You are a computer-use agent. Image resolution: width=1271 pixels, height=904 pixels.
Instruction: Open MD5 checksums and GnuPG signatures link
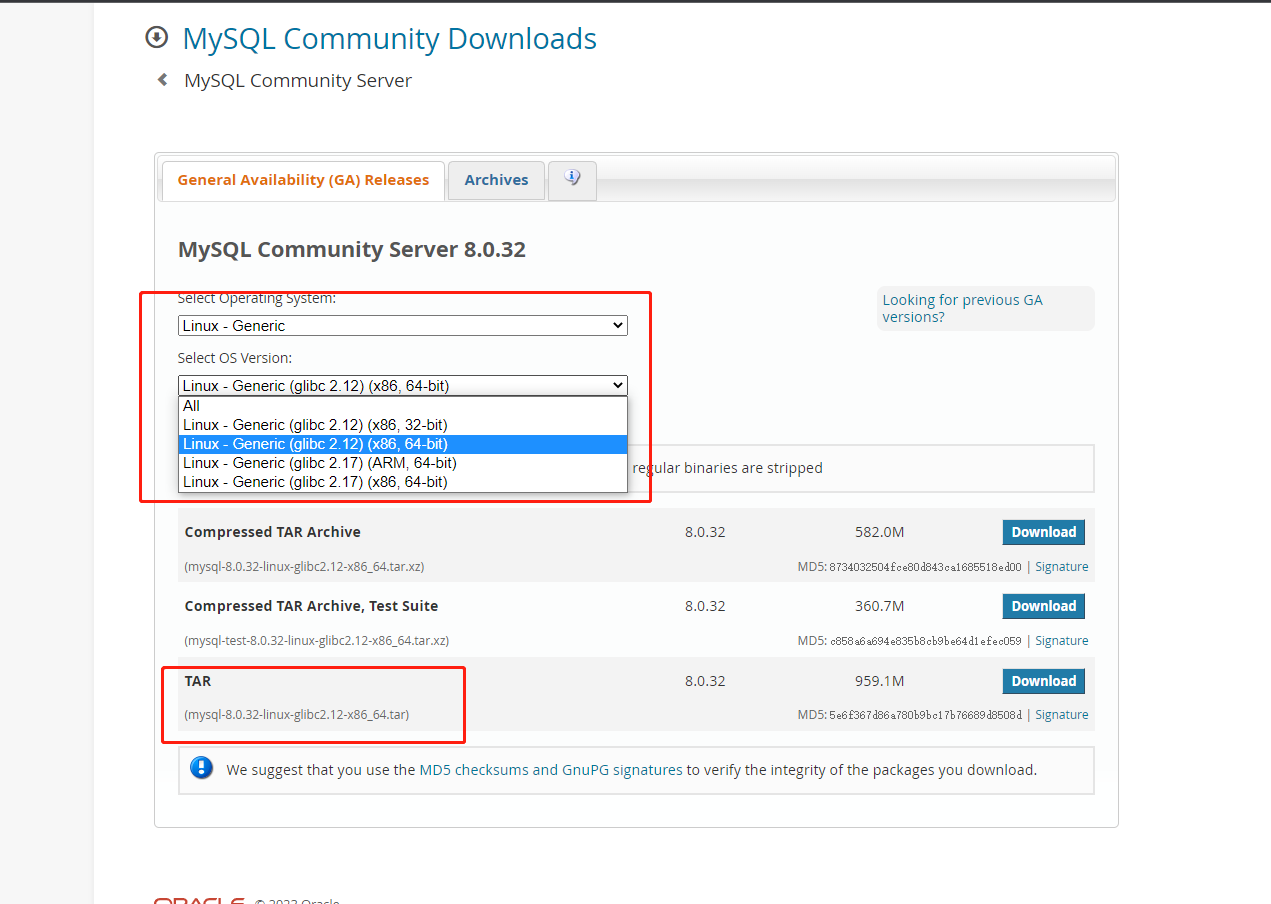click(x=551, y=770)
